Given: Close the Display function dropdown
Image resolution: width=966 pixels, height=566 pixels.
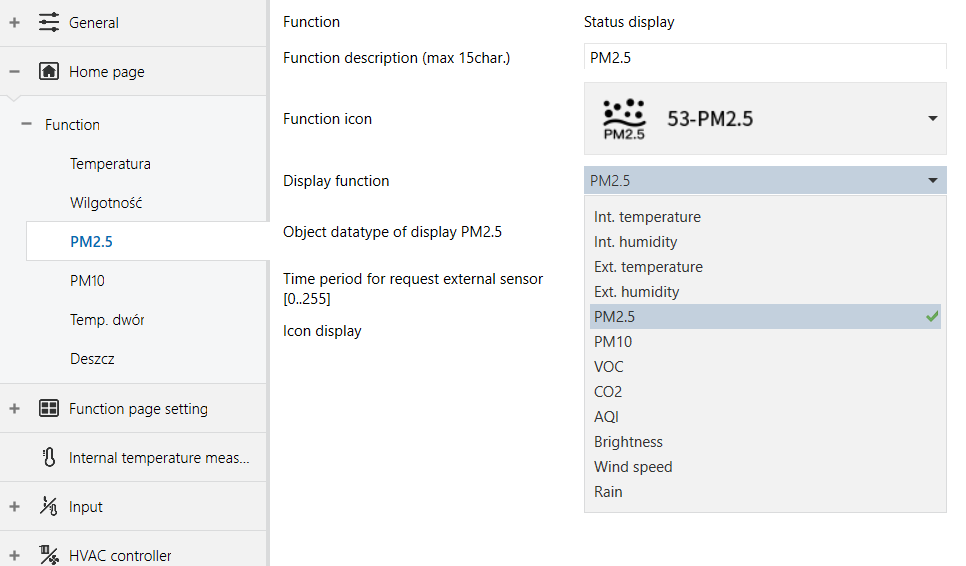Looking at the screenshot, I should (x=933, y=180).
